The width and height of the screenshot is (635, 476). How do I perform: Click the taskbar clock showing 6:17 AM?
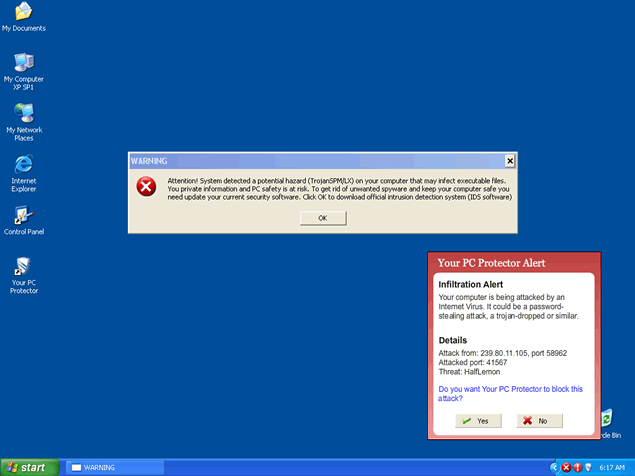pyautogui.click(x=612, y=467)
